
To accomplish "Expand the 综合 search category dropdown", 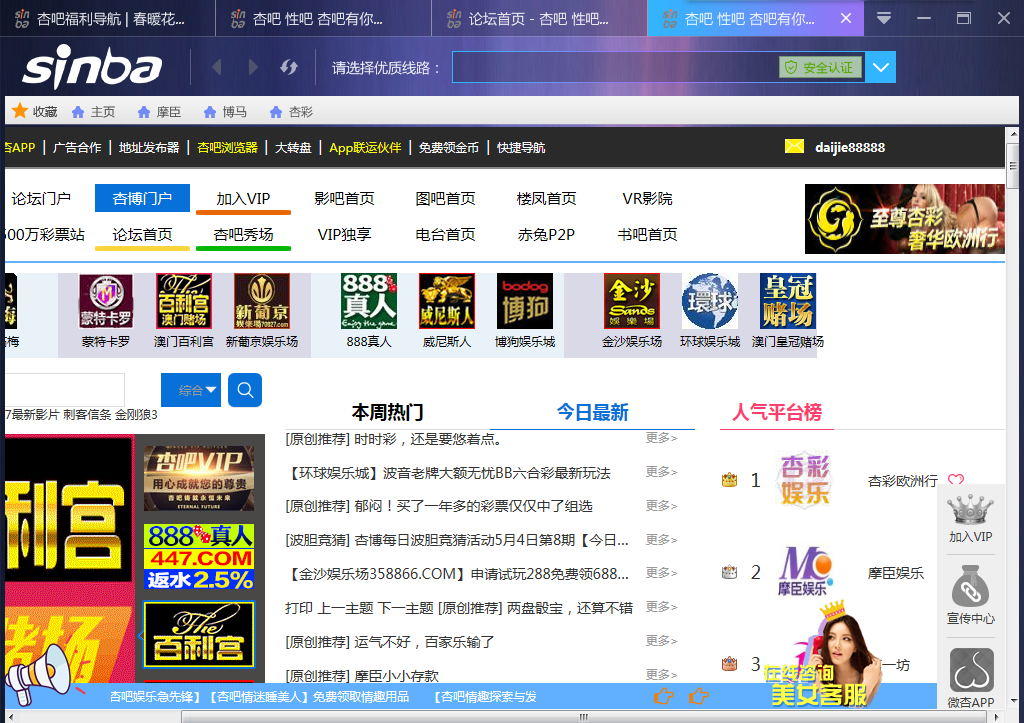I will pyautogui.click(x=191, y=390).
